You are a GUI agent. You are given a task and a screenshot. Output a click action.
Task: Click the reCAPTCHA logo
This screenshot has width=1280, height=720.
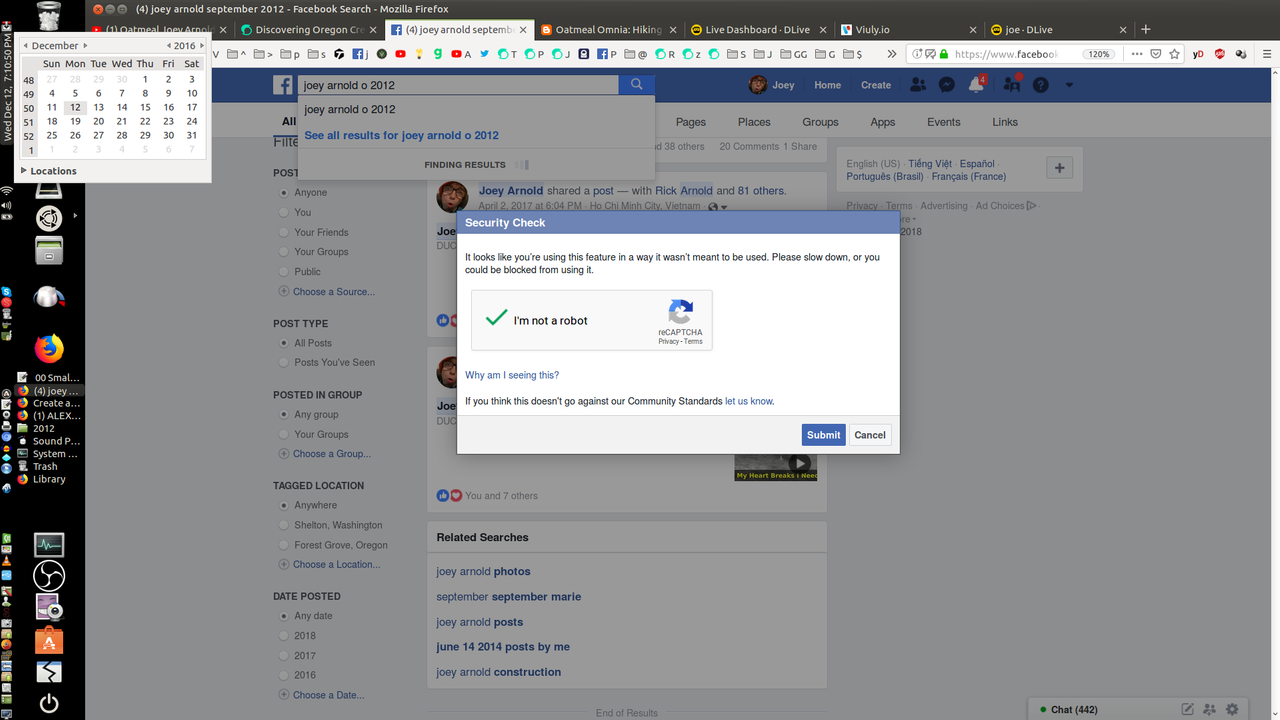[x=680, y=311]
